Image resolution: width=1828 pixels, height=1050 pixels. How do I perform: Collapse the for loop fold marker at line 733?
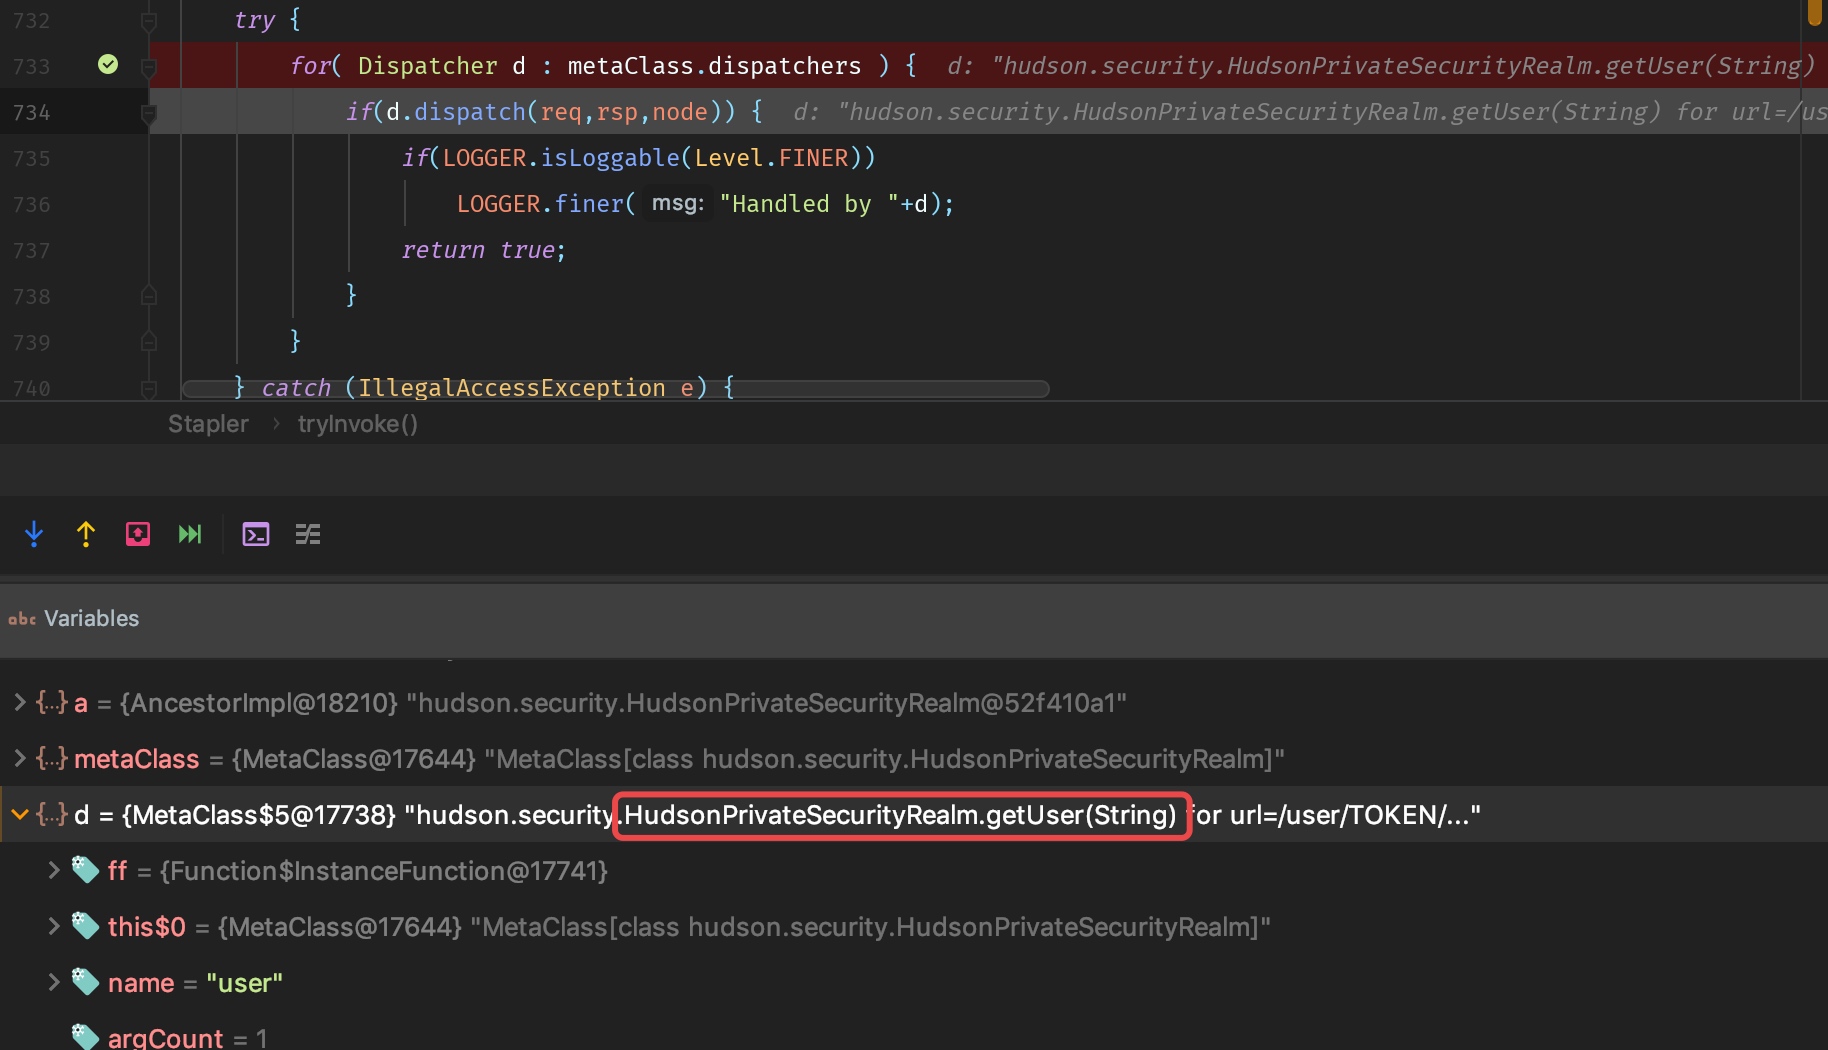click(148, 66)
